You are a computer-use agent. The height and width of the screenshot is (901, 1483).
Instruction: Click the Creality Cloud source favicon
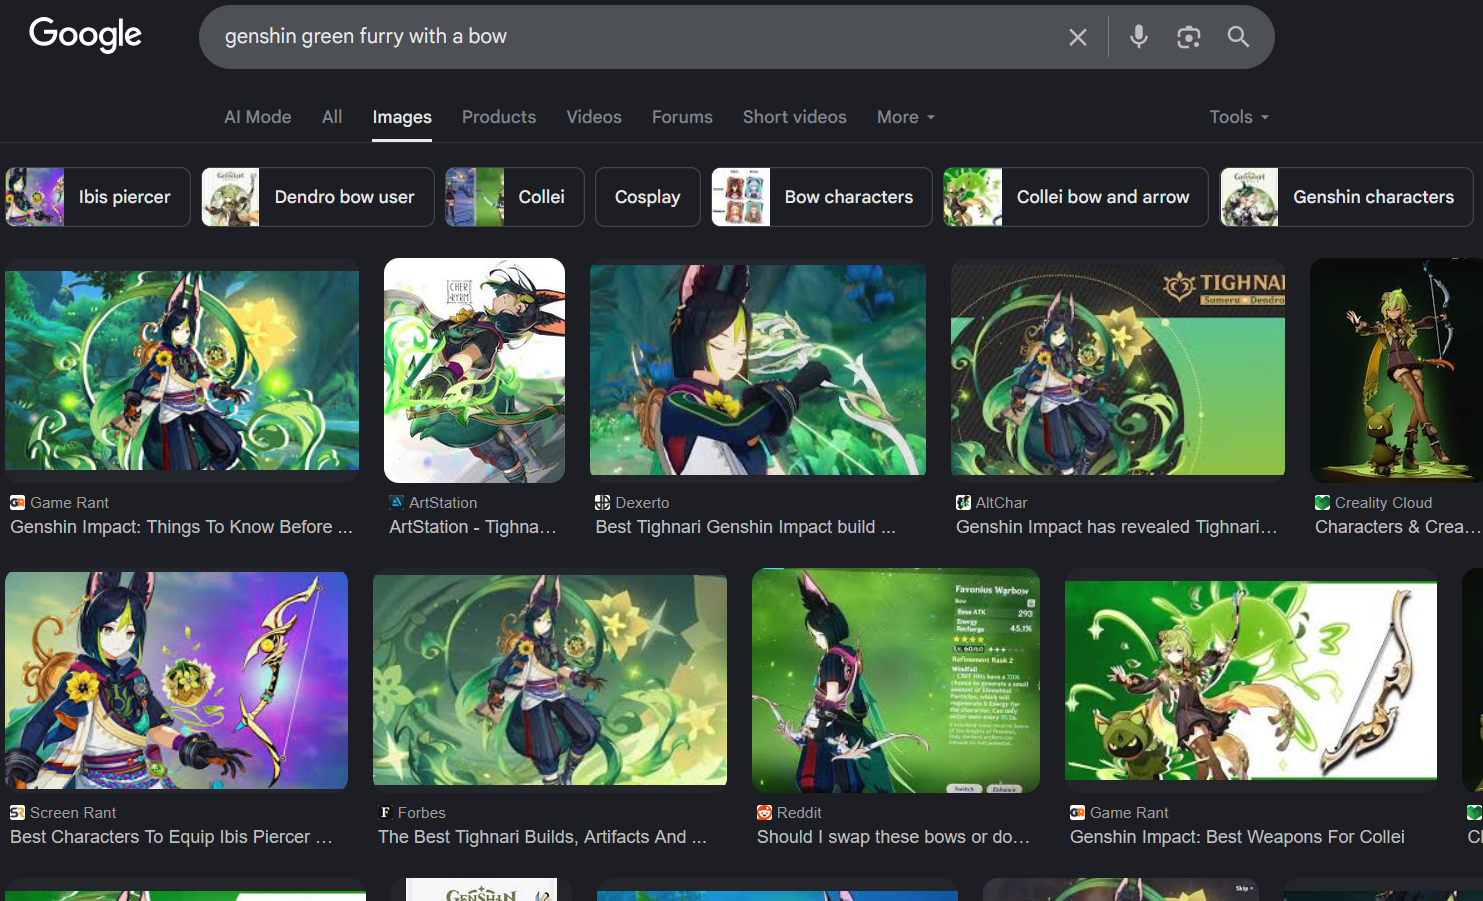pos(1322,503)
